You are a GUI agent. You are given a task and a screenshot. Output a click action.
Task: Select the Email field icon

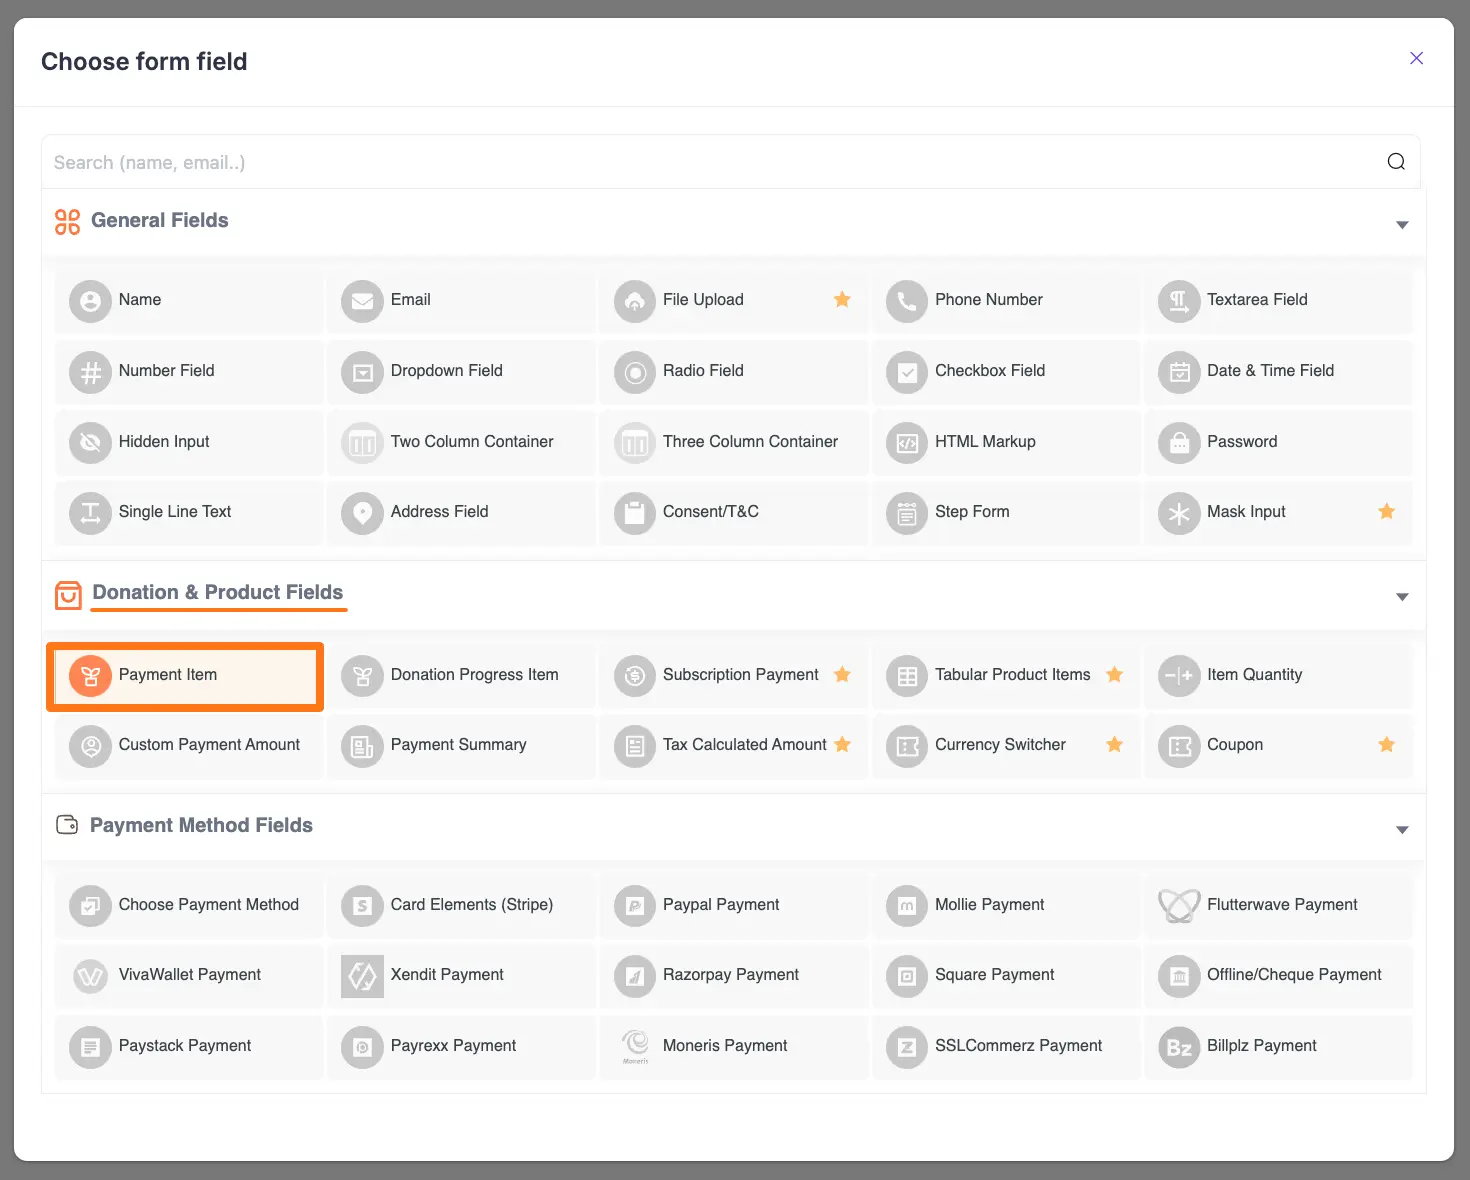click(362, 300)
